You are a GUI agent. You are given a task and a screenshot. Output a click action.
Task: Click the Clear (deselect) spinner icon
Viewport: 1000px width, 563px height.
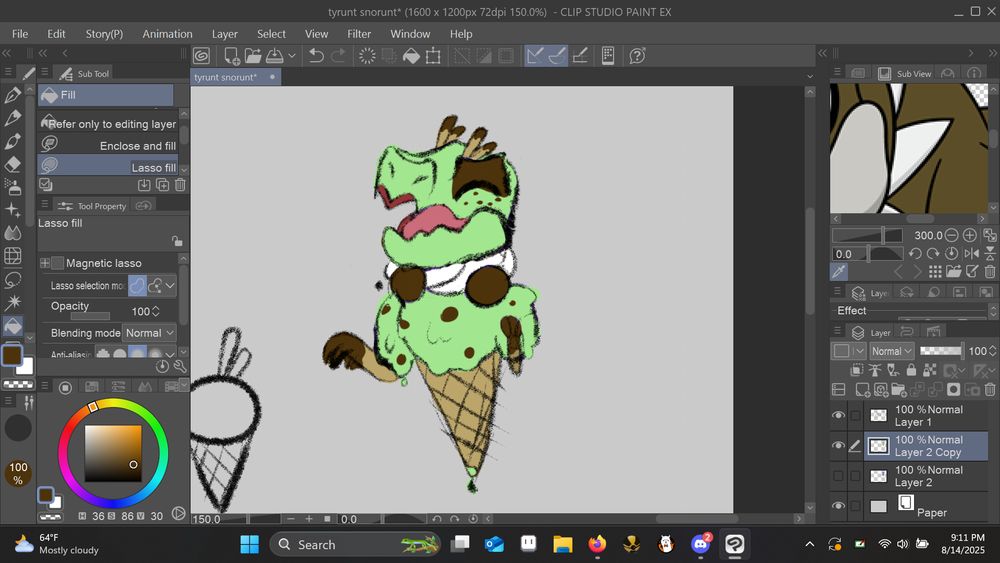pyautogui.click(x=367, y=56)
